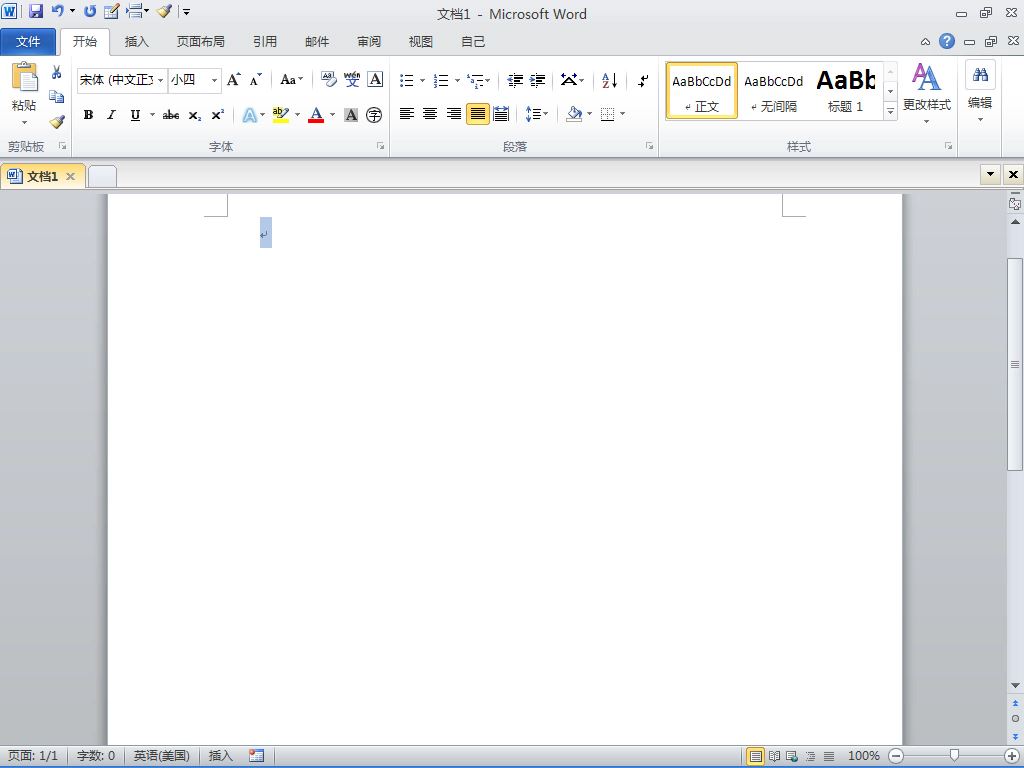
Task: Click the Undo arrow icon
Action: 57,11
